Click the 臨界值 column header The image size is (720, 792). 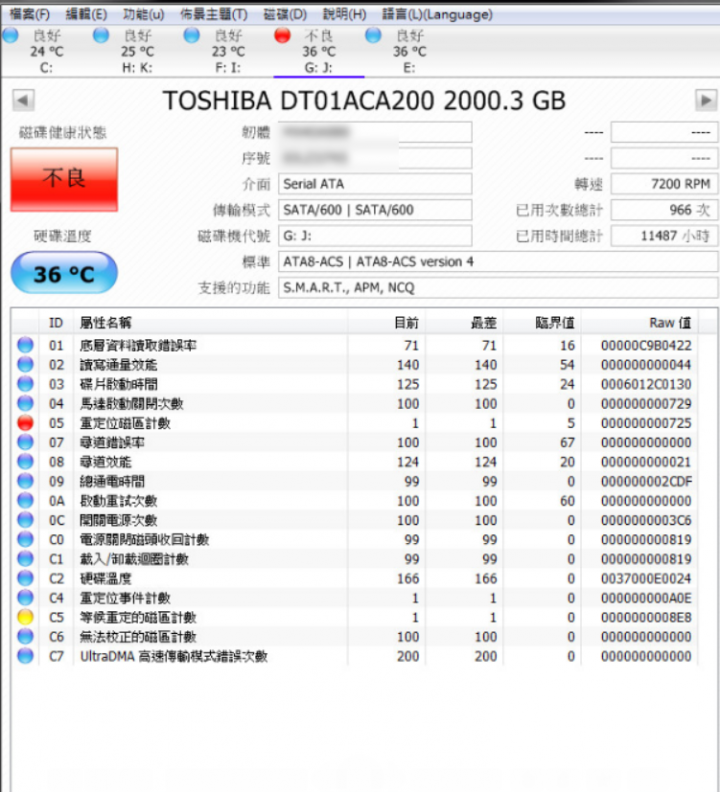tap(542, 323)
